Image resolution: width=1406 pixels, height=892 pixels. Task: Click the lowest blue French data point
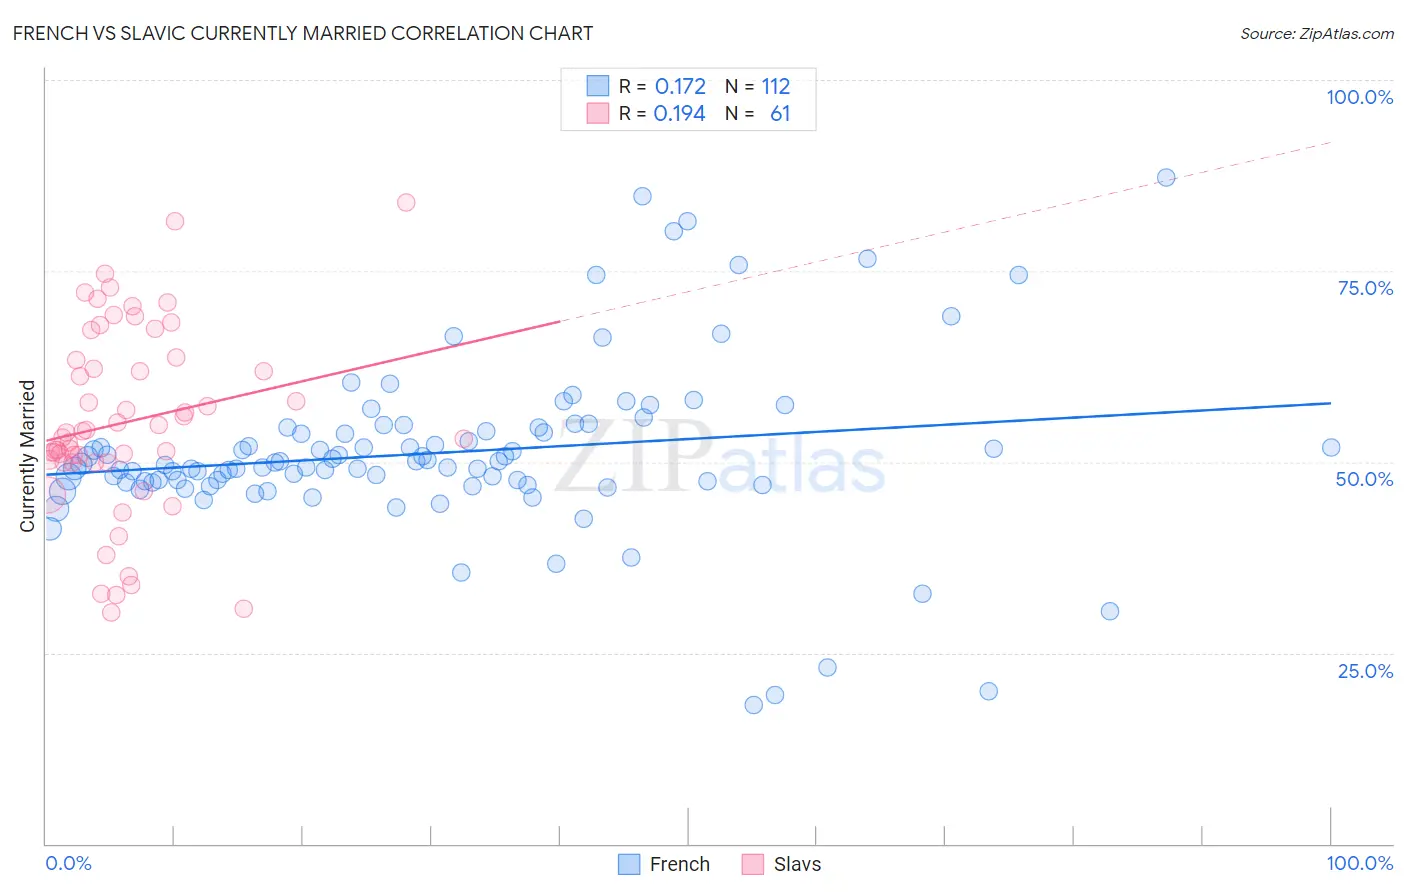(x=754, y=705)
